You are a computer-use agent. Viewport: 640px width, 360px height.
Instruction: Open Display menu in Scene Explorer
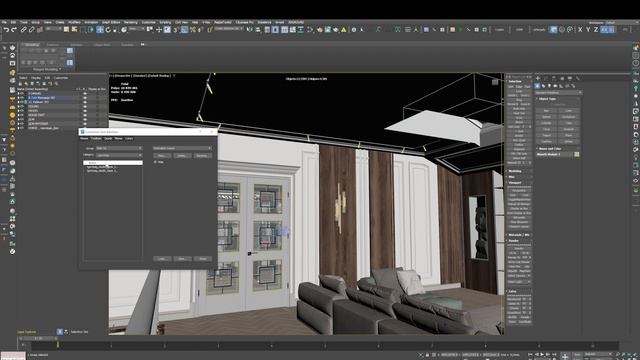click(36, 78)
